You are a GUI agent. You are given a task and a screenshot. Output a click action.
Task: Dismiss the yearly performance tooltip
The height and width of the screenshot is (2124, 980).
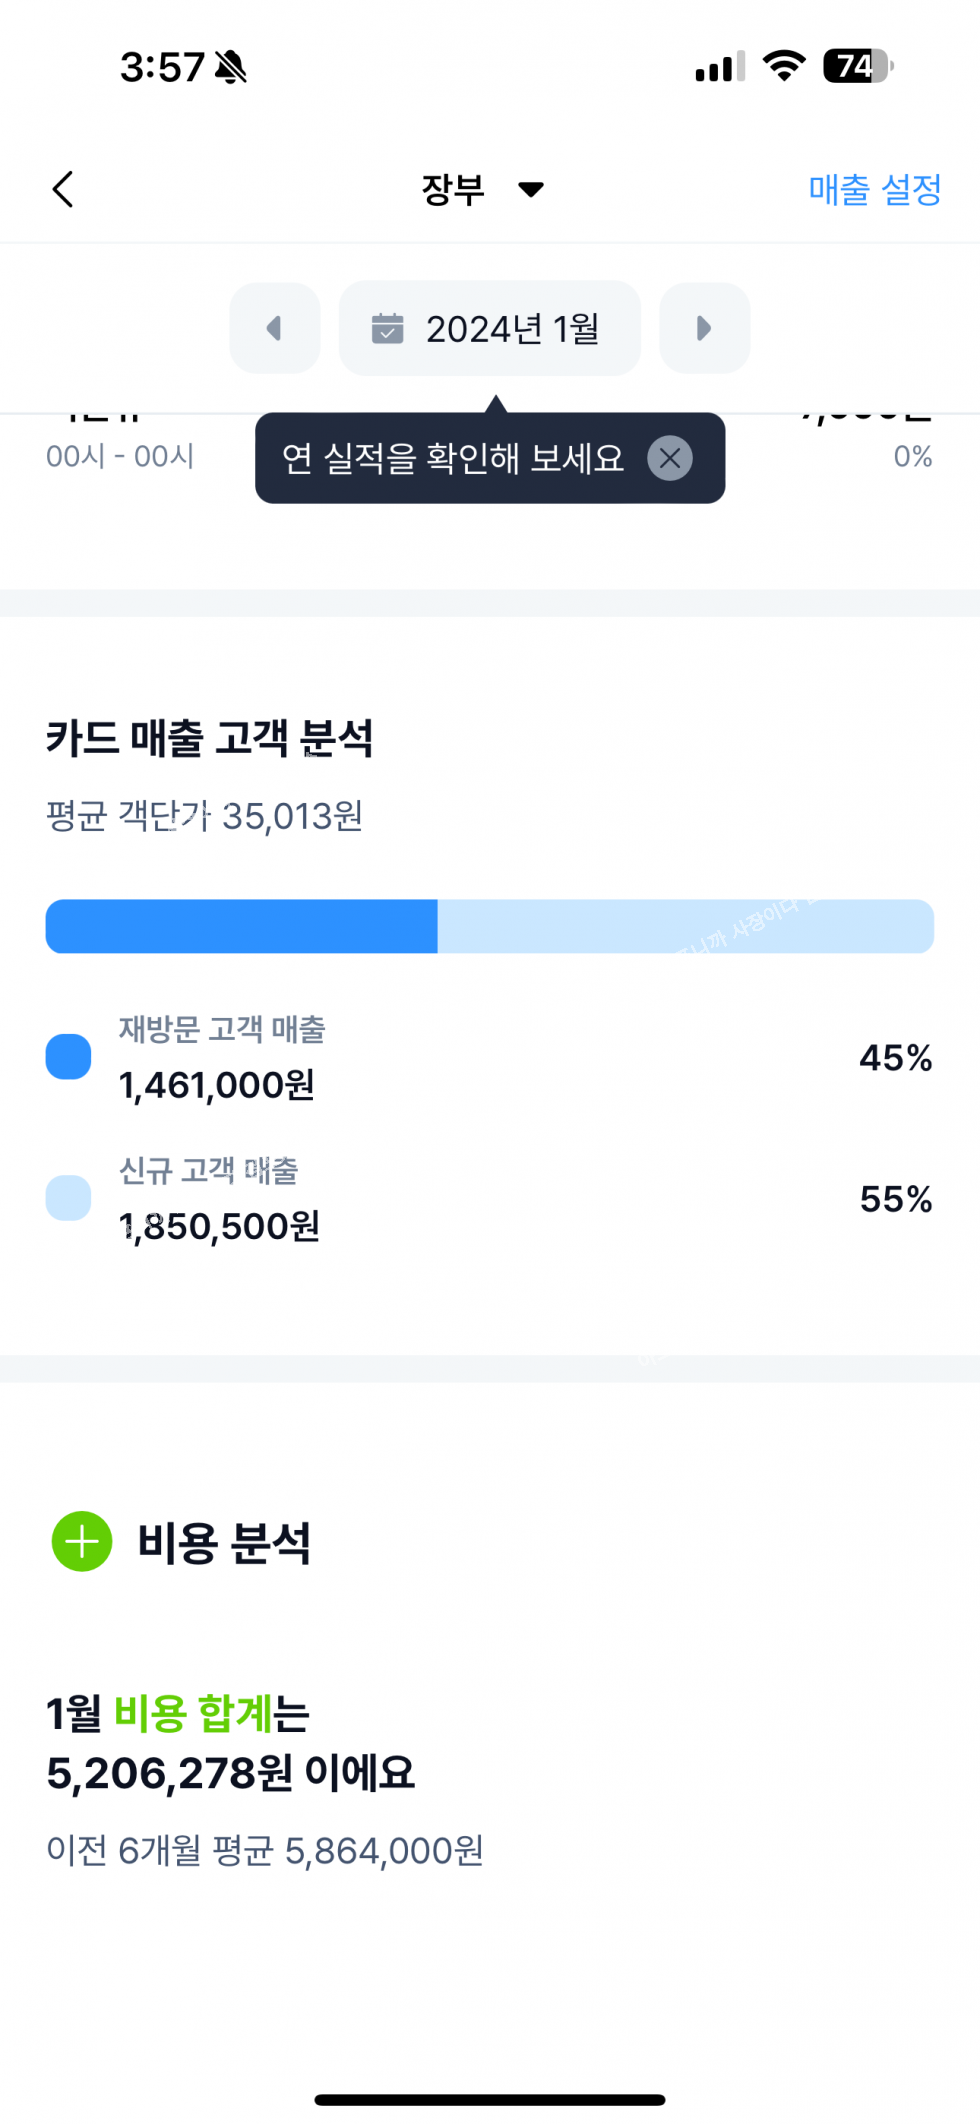click(670, 459)
